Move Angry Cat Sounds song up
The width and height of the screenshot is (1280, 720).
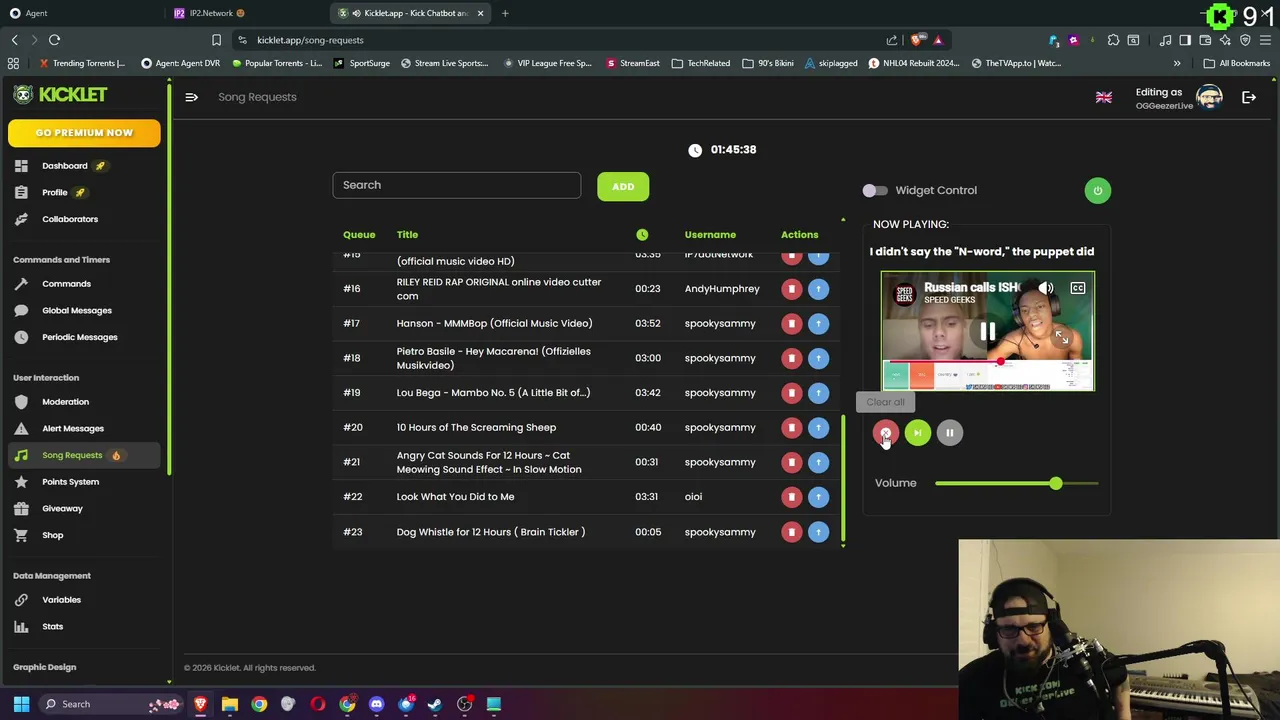(x=818, y=462)
